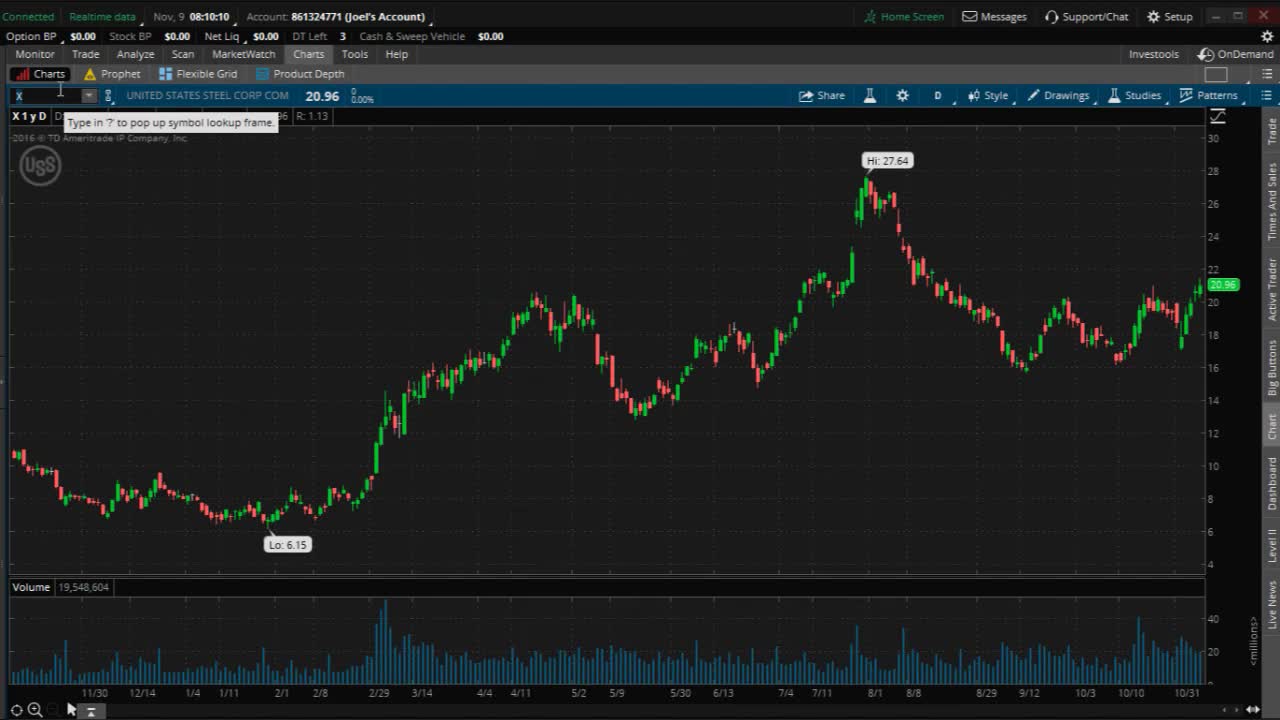
Task: Click the 20.96 last price axis label
Action: click(1223, 285)
